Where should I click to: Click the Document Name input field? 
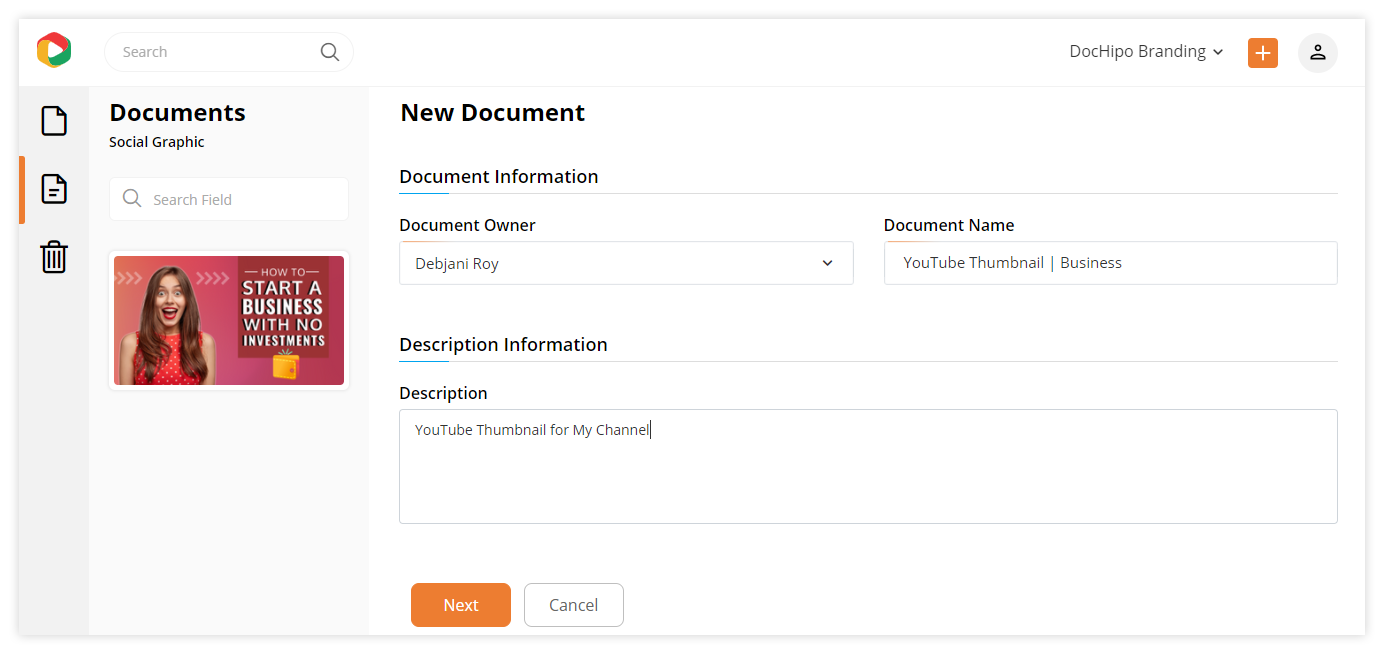(x=1110, y=263)
